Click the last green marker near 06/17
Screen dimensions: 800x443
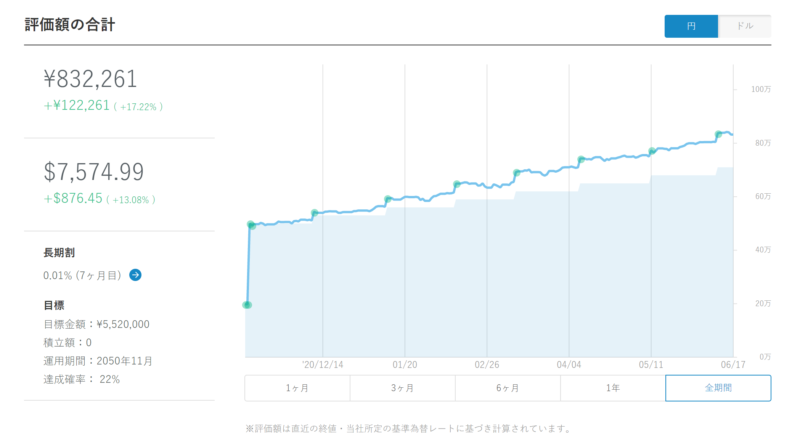pyautogui.click(x=718, y=135)
